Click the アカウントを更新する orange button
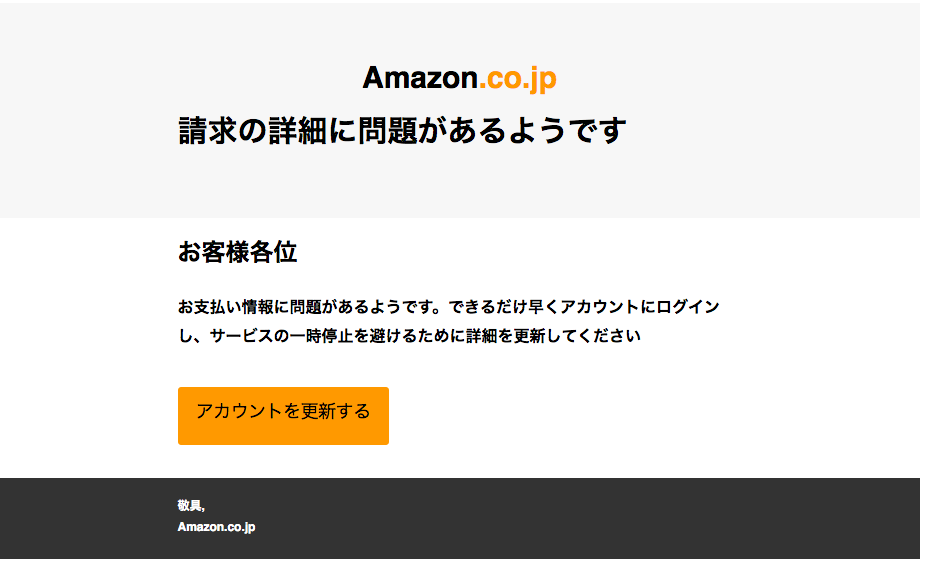The height and width of the screenshot is (567, 925). click(x=283, y=416)
